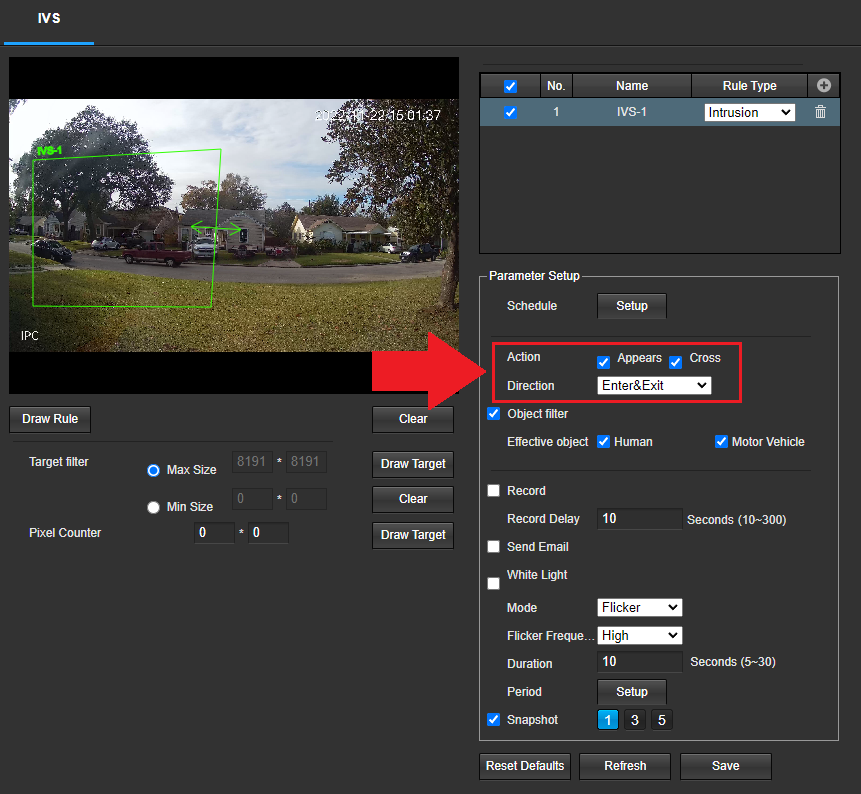Image resolution: width=861 pixels, height=794 pixels.
Task: Open the Rule Type Intrusion dropdown
Action: point(750,113)
